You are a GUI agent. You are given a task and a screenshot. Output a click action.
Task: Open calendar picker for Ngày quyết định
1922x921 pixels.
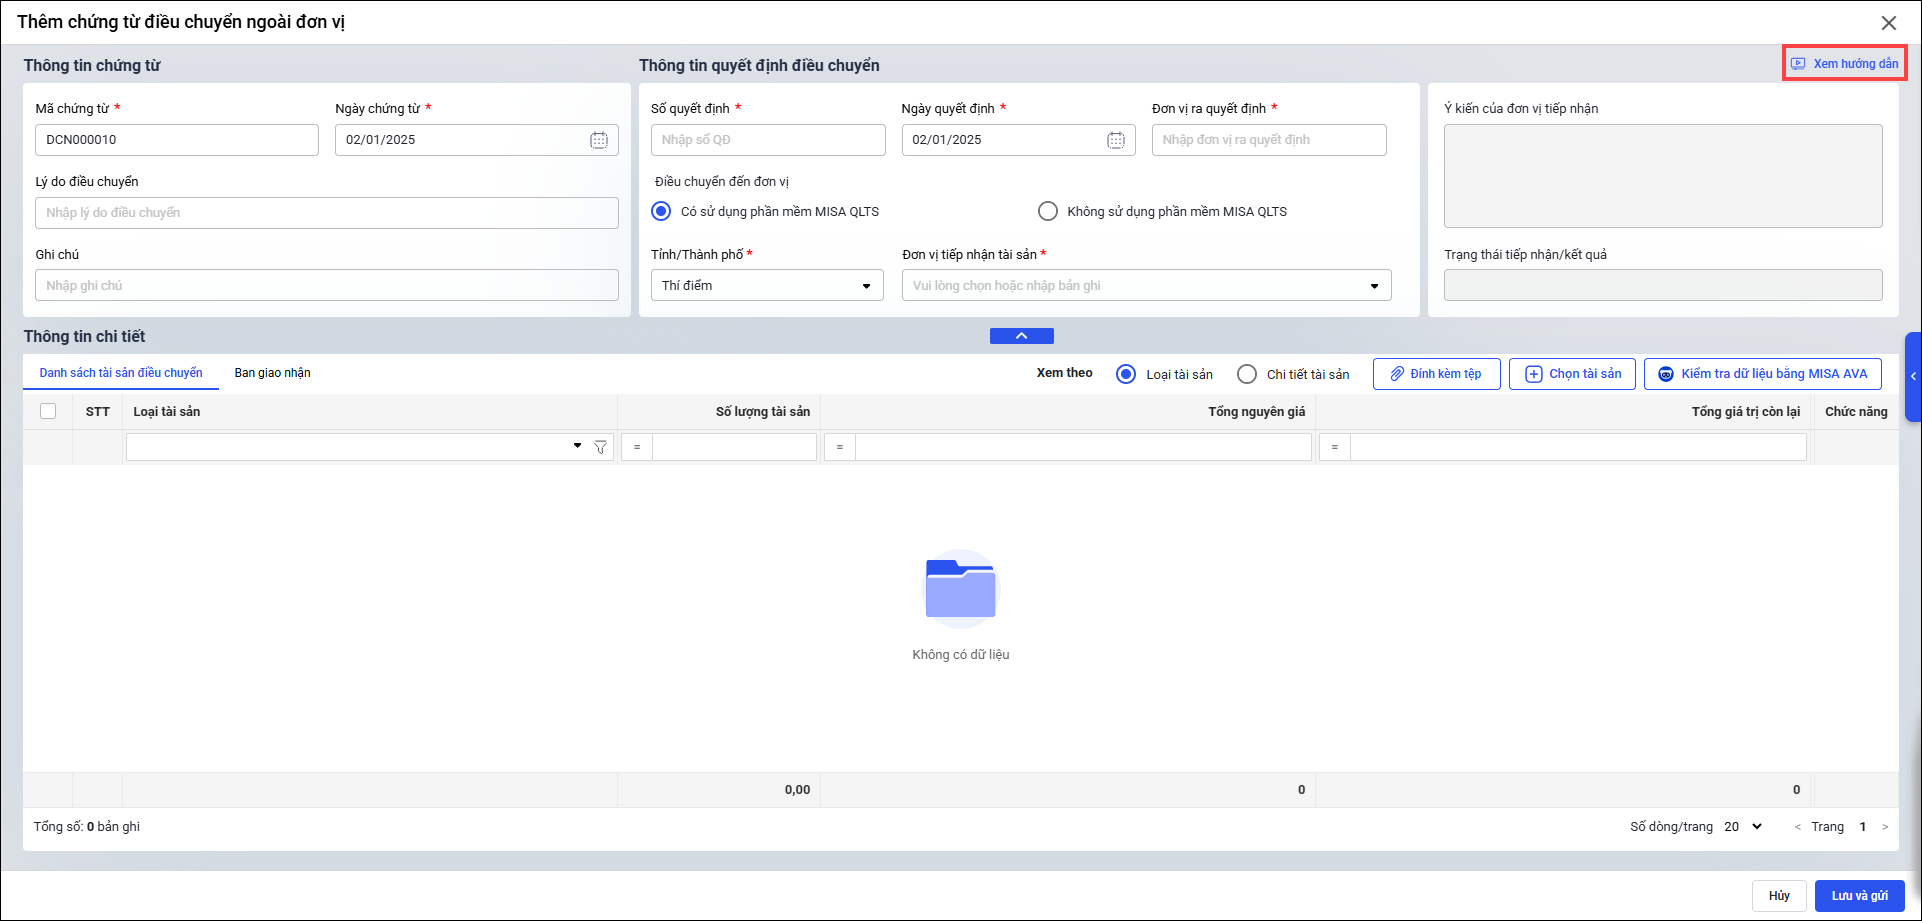click(x=1115, y=140)
